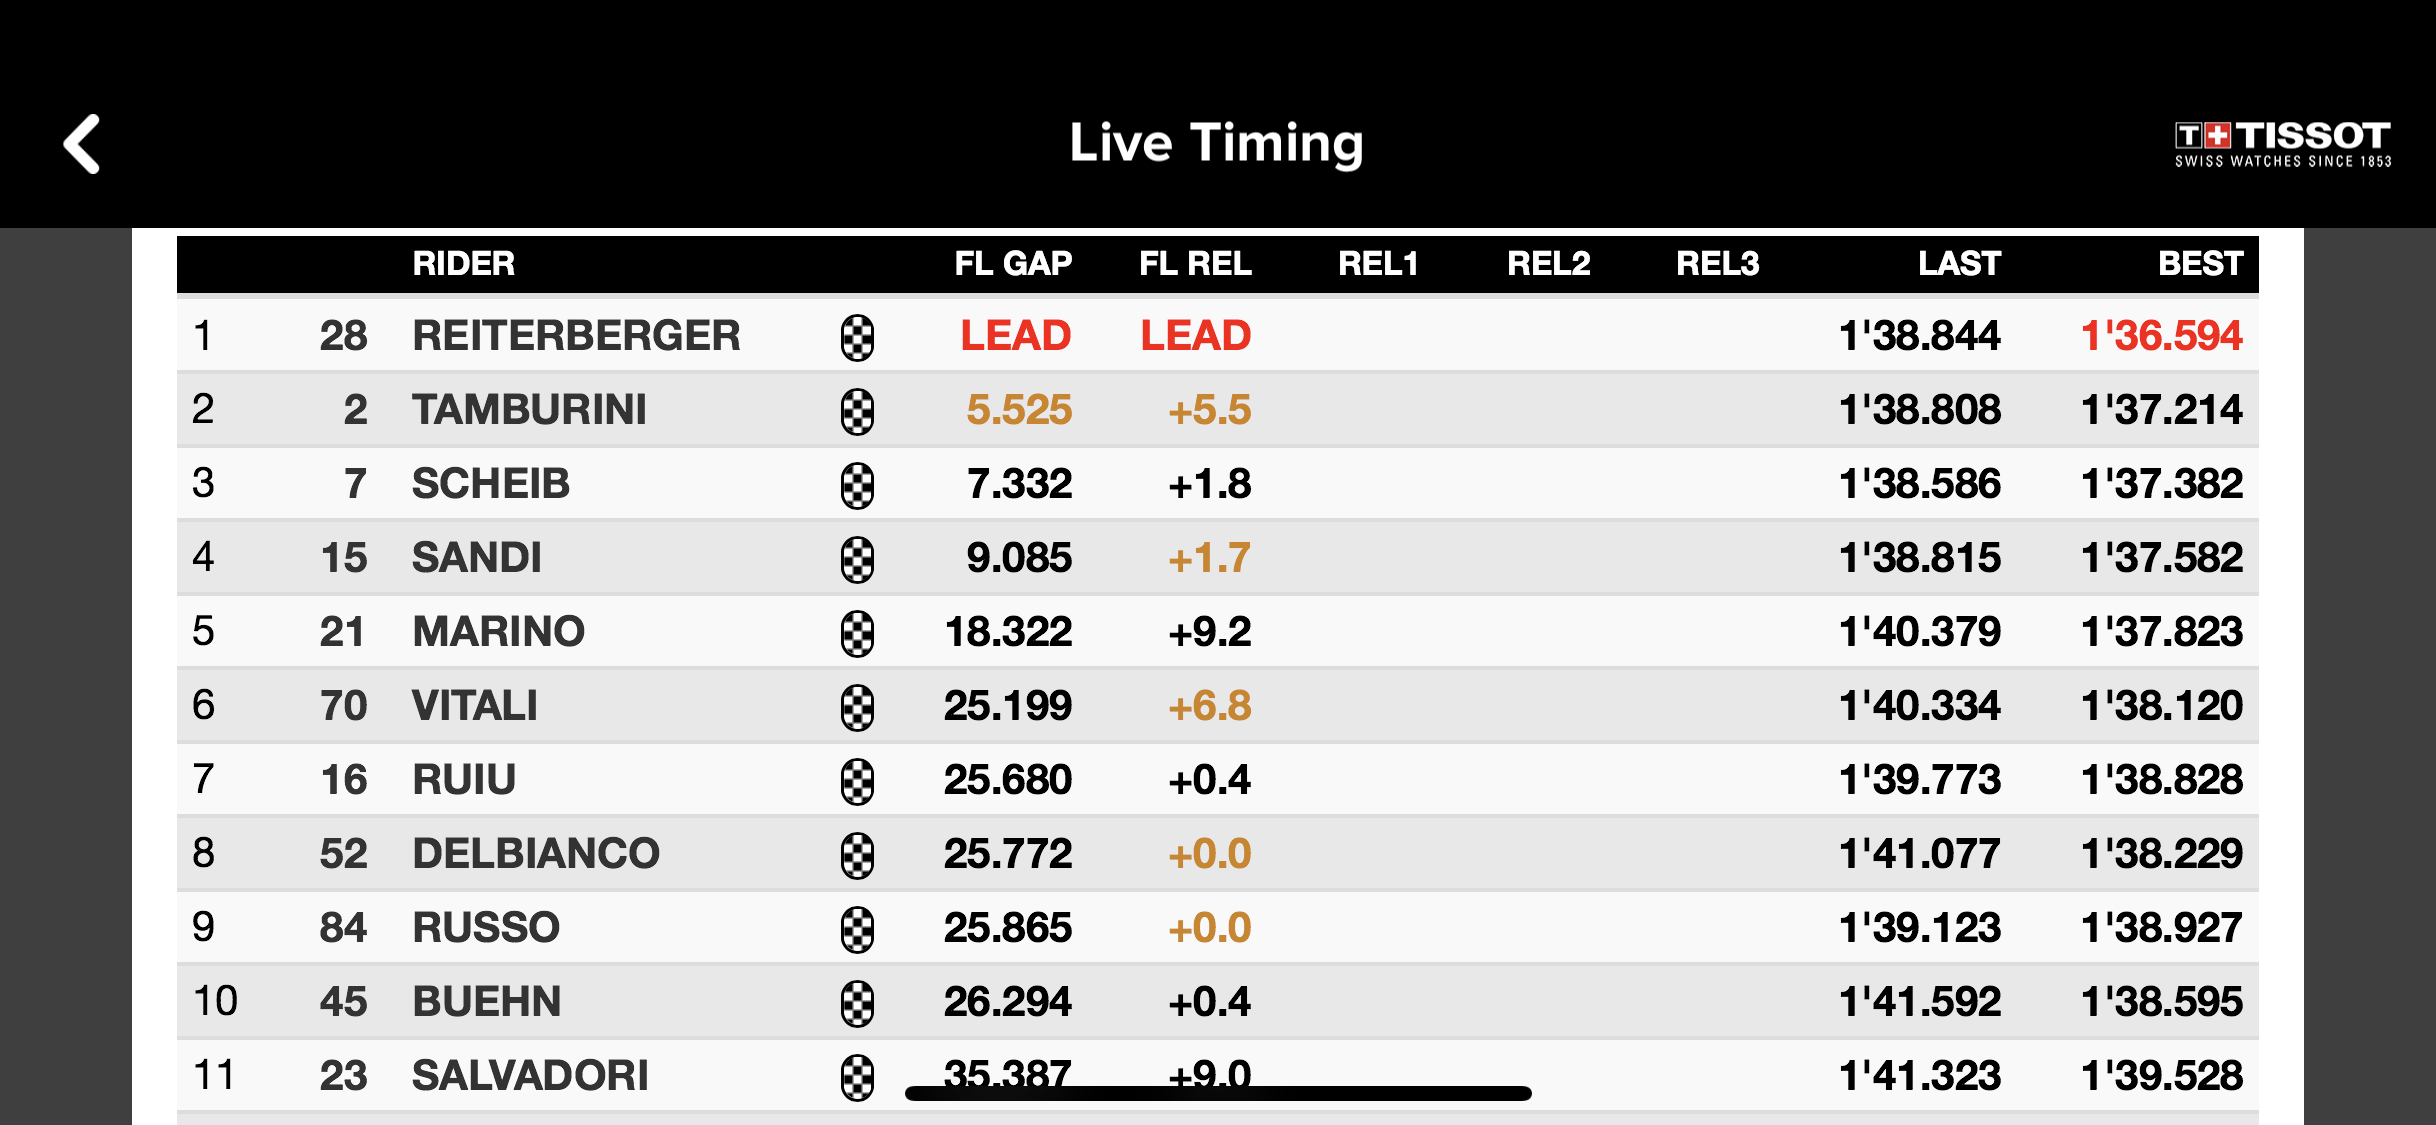Tap the red best lap 1'36.594

coord(2161,336)
